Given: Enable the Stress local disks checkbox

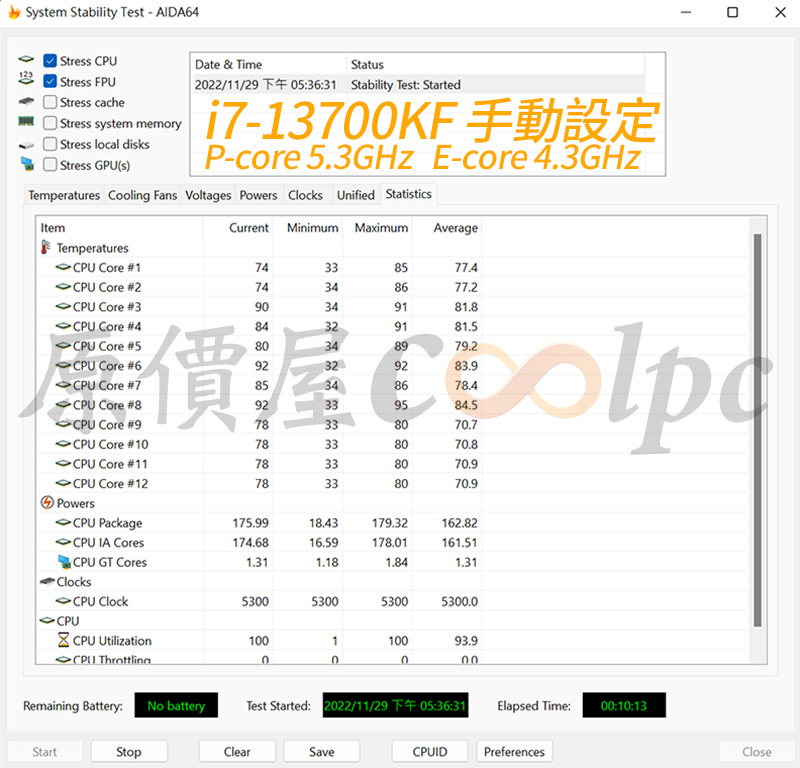Looking at the screenshot, I should click(50, 144).
